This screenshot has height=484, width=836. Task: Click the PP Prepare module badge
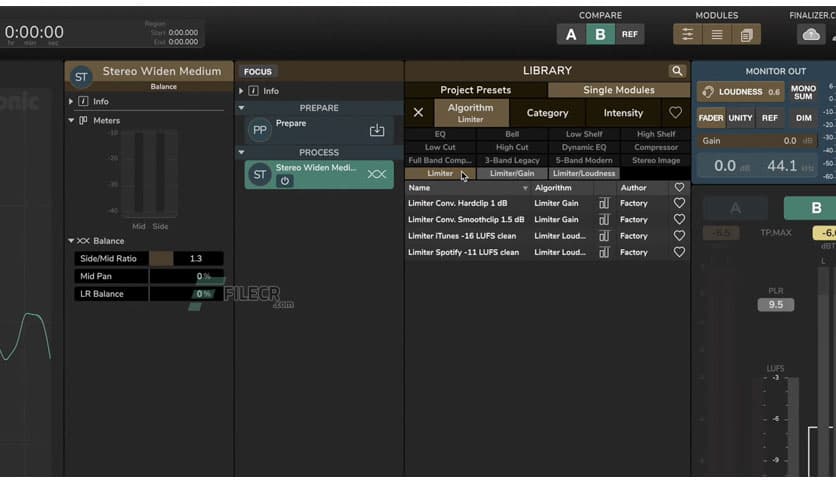pyautogui.click(x=260, y=130)
